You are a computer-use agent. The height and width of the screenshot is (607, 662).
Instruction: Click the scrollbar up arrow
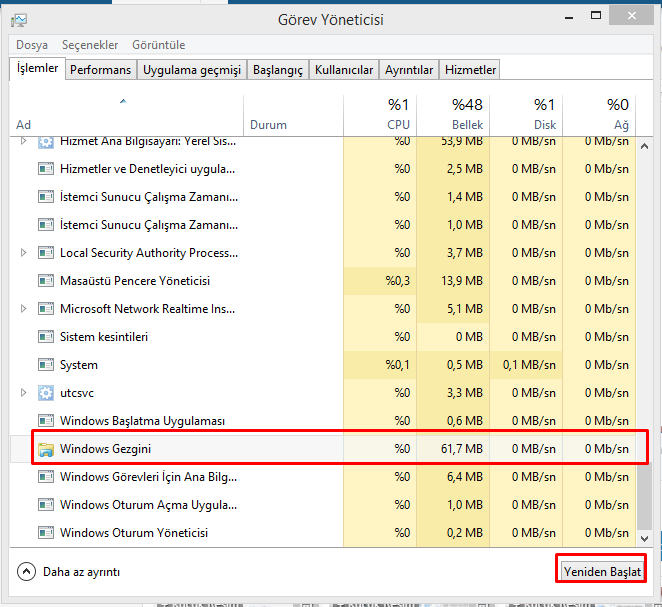coord(644,146)
